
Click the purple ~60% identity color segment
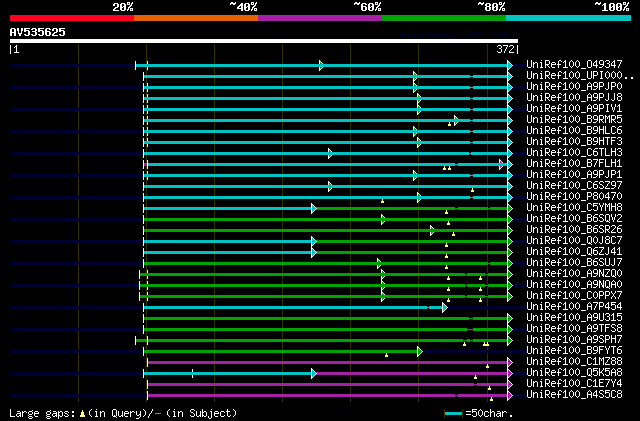[320, 18]
